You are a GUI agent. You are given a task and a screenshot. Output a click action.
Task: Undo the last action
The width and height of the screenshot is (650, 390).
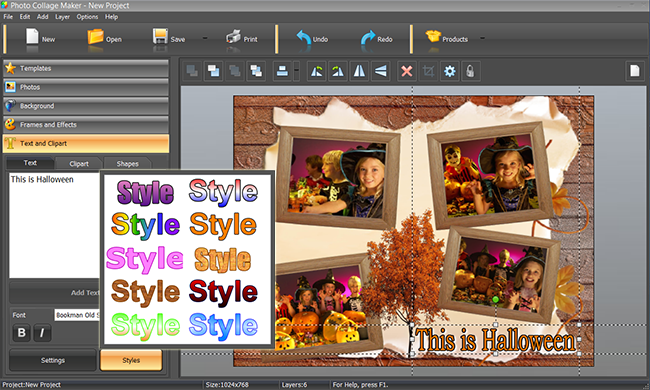click(304, 38)
